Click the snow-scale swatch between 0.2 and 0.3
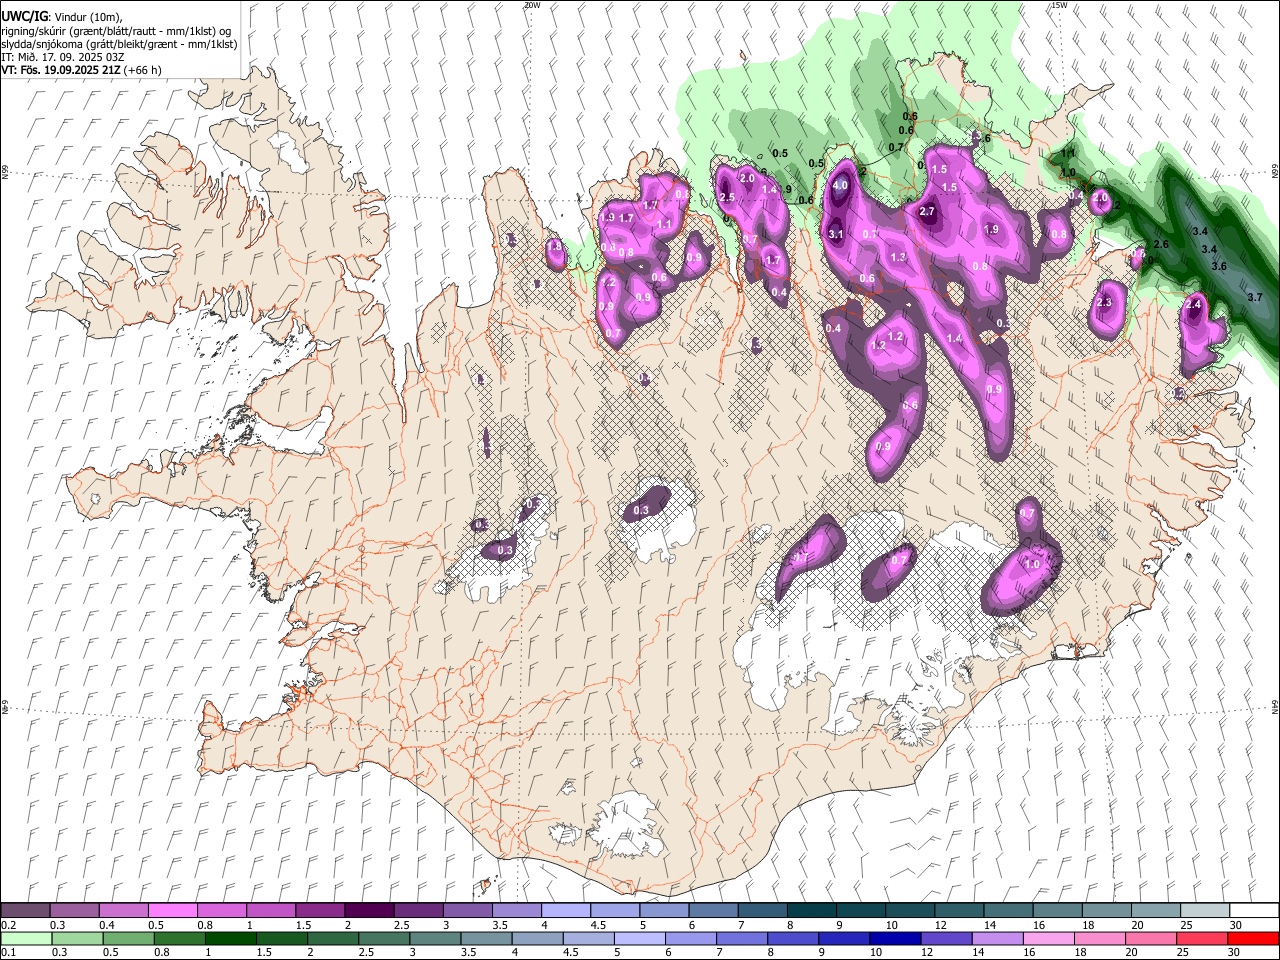 click(x=25, y=911)
